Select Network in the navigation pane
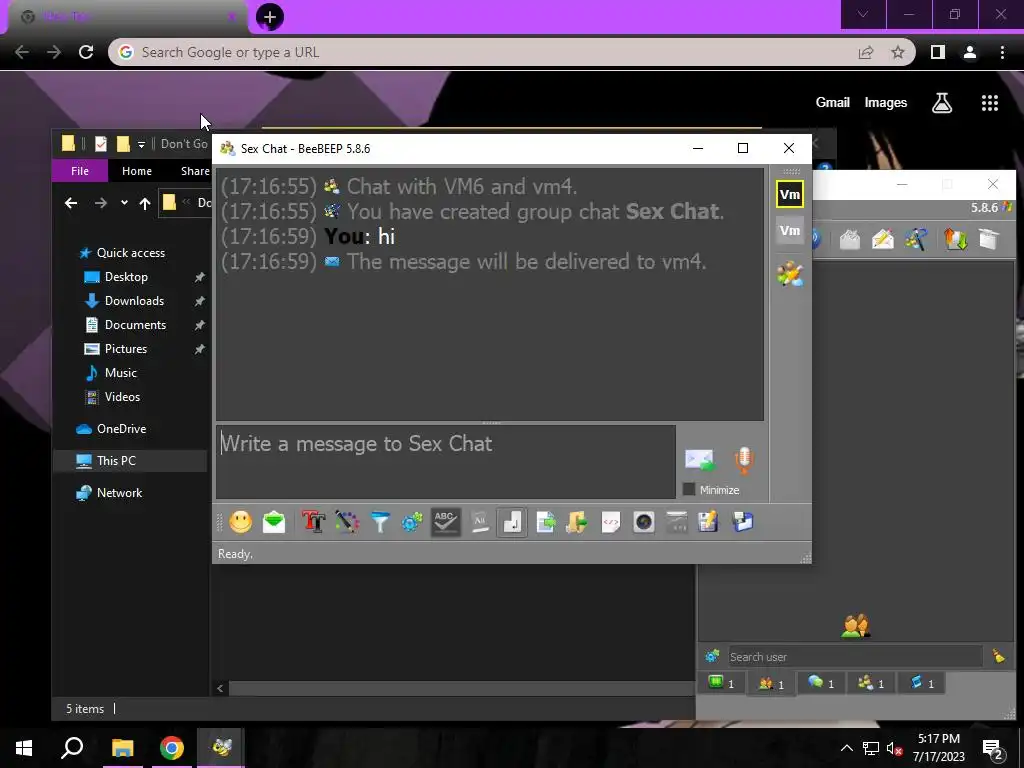This screenshot has height=768, width=1024. point(119,493)
